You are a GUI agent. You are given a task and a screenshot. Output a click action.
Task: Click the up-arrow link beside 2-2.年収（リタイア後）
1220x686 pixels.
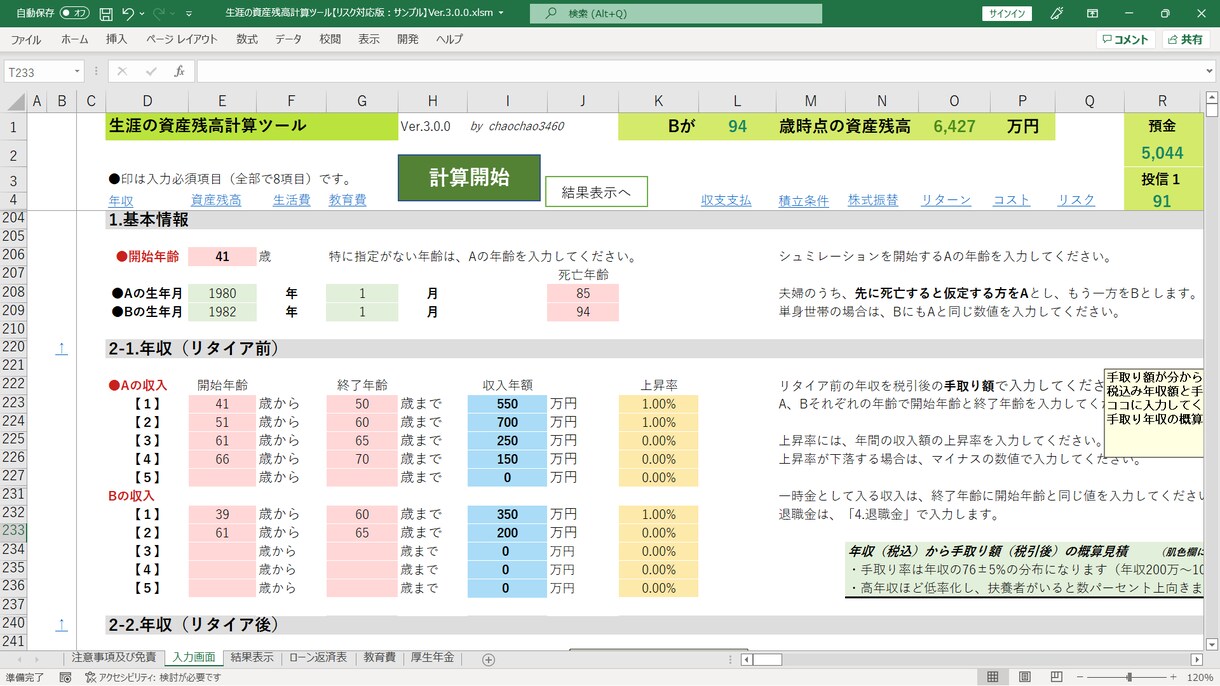[61, 624]
